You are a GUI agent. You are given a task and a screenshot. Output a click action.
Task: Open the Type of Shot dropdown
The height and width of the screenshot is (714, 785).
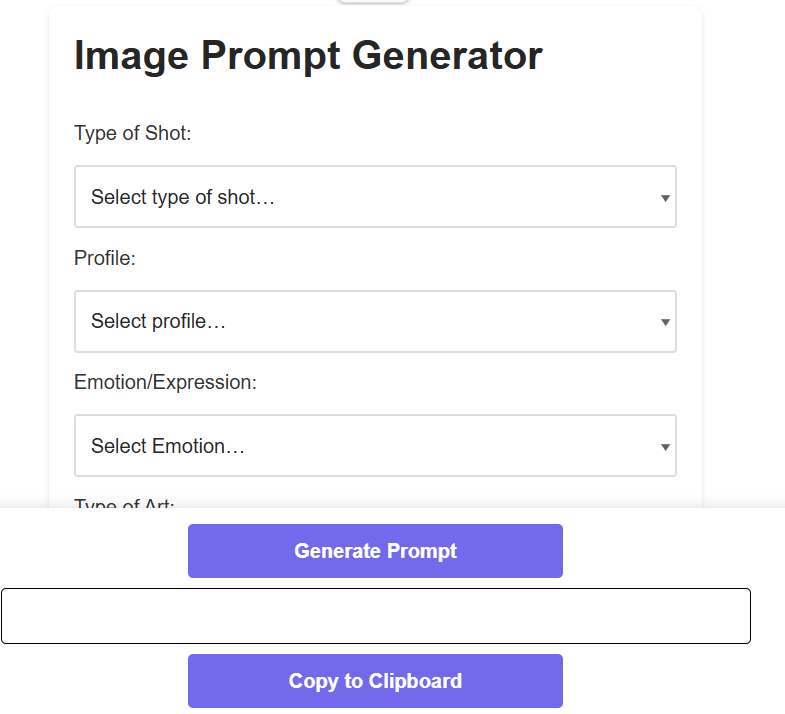[x=375, y=197]
